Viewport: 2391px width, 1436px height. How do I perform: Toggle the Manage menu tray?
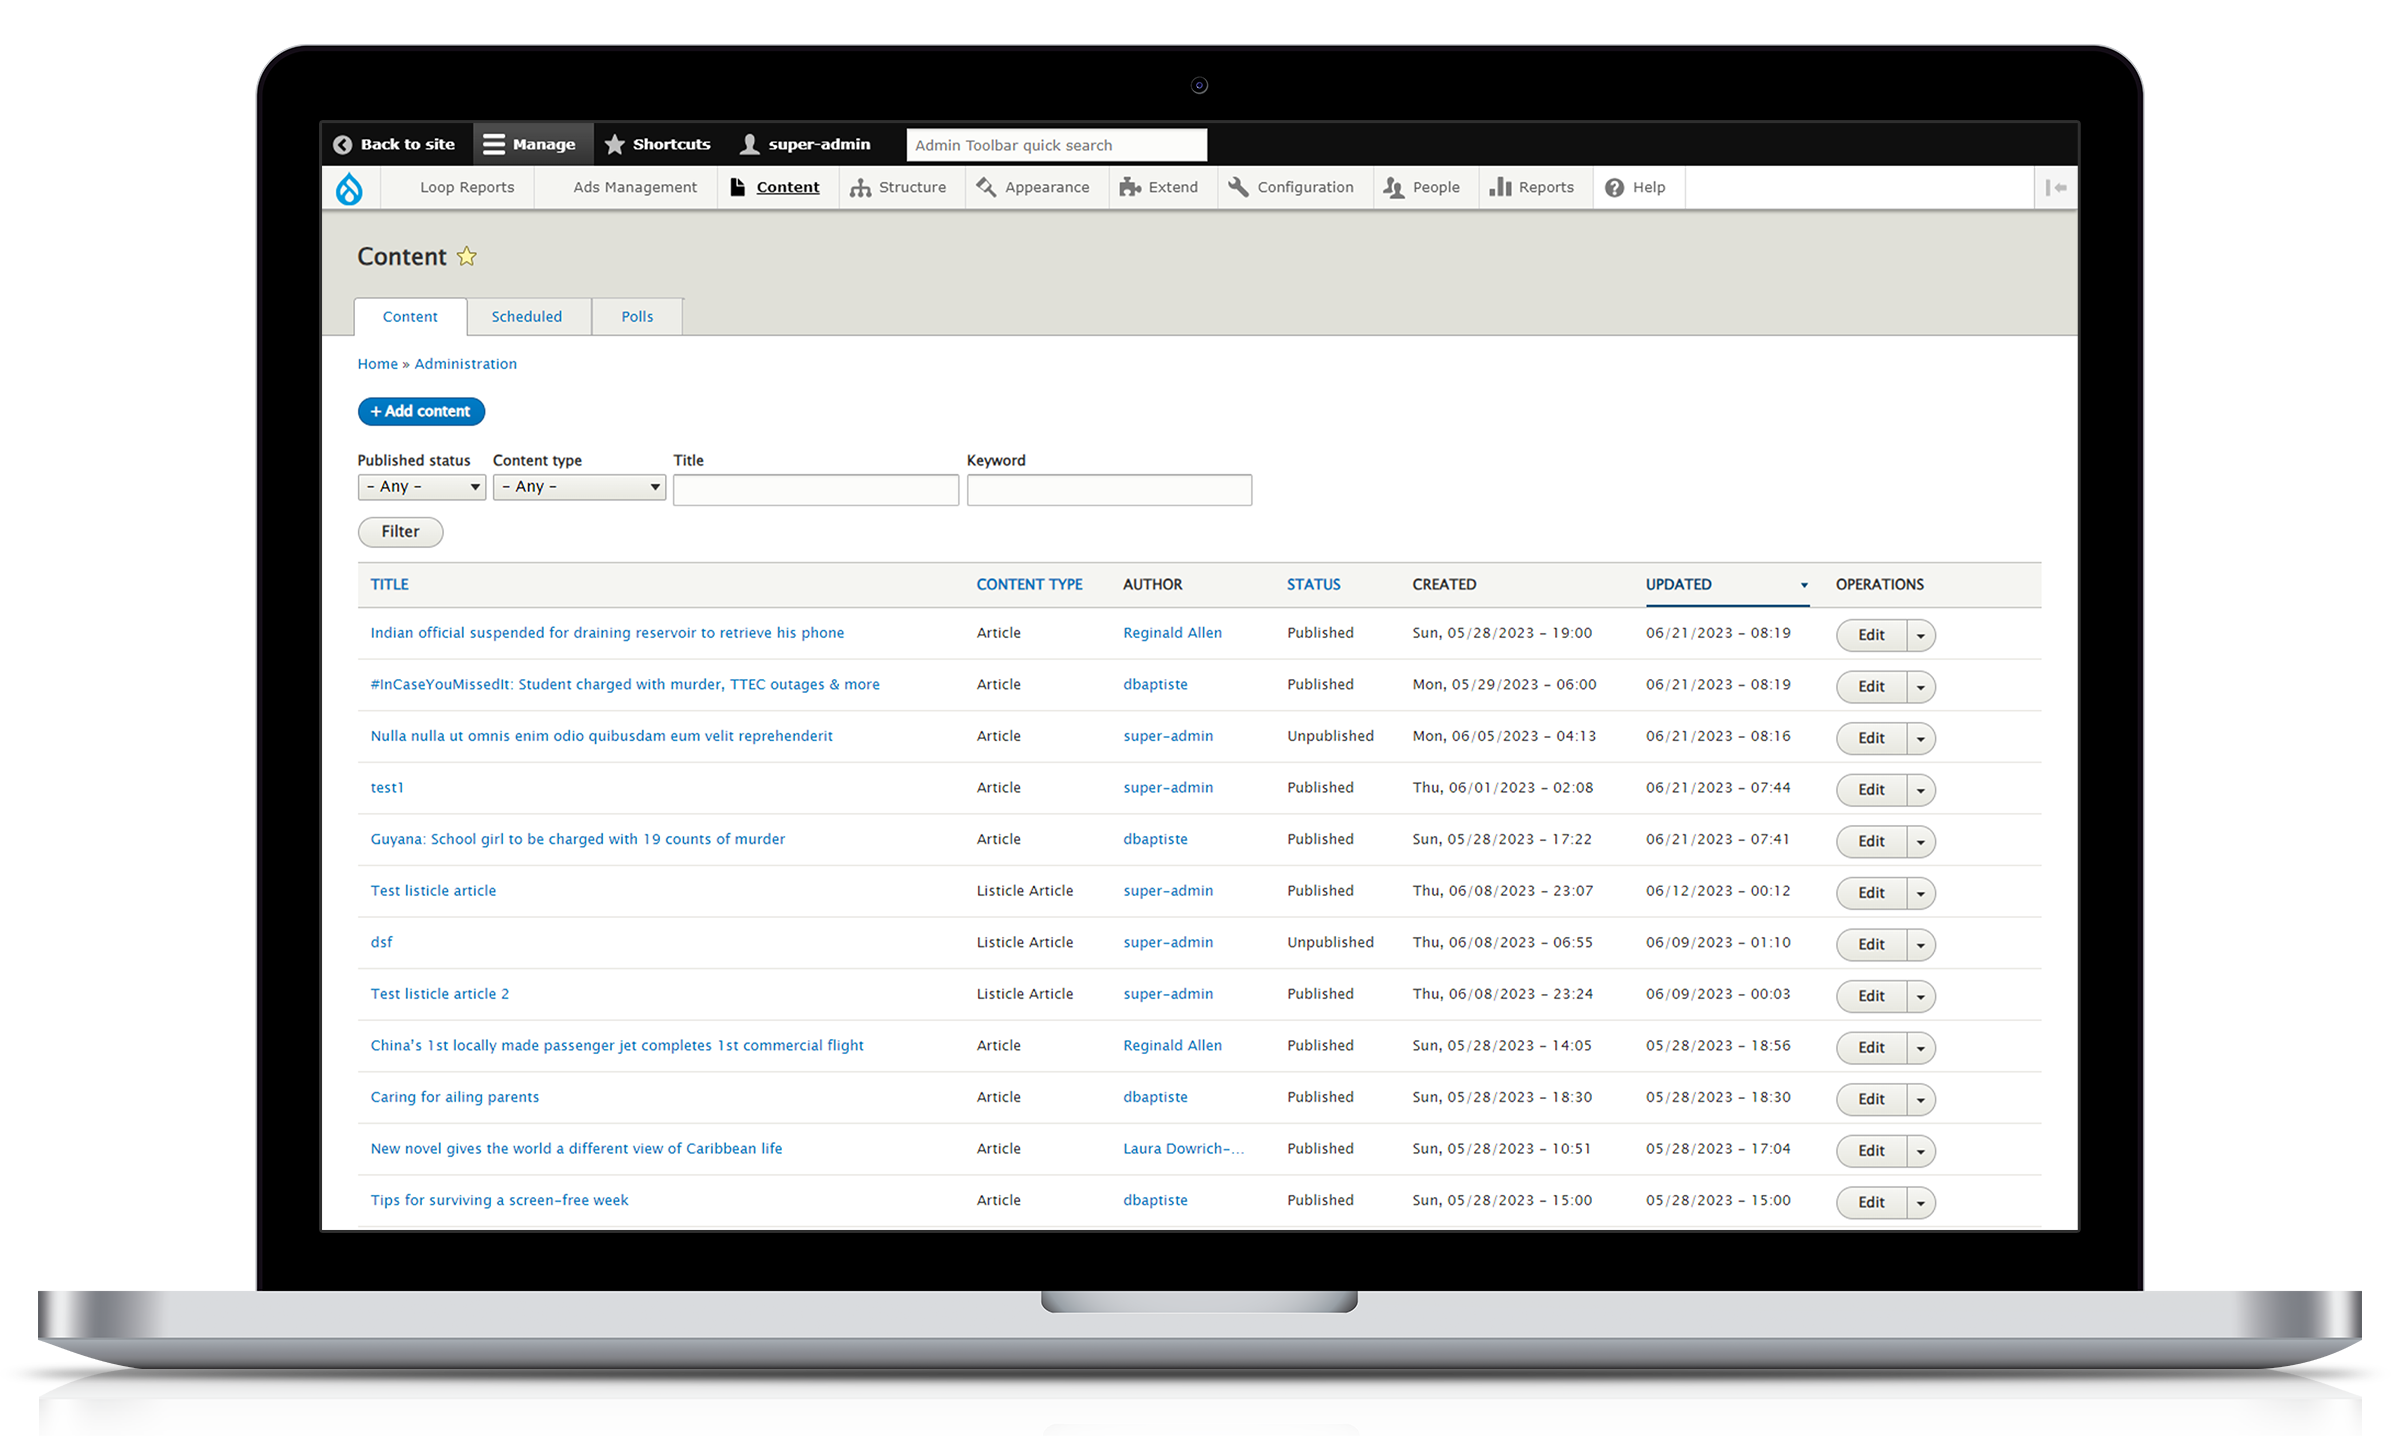pos(530,145)
